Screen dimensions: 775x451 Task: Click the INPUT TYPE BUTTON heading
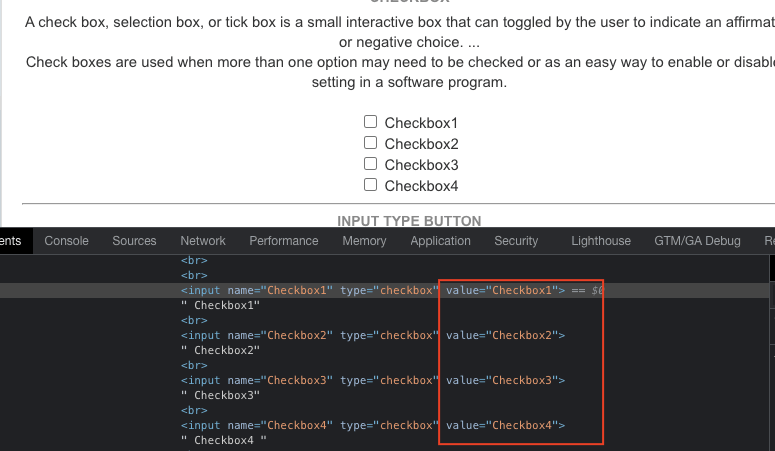click(409, 221)
